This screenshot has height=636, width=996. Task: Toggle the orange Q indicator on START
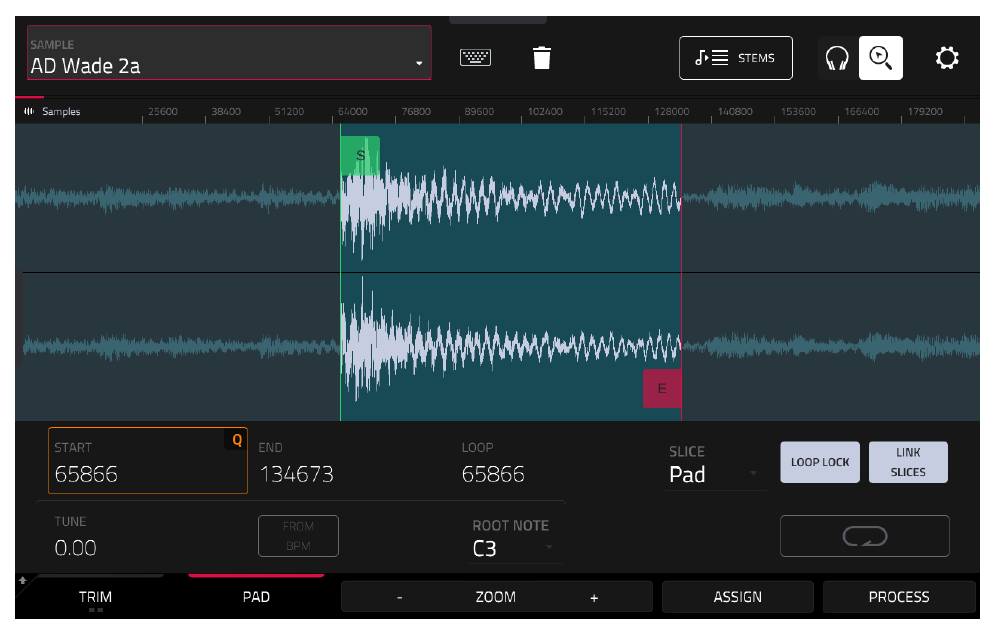point(237,440)
